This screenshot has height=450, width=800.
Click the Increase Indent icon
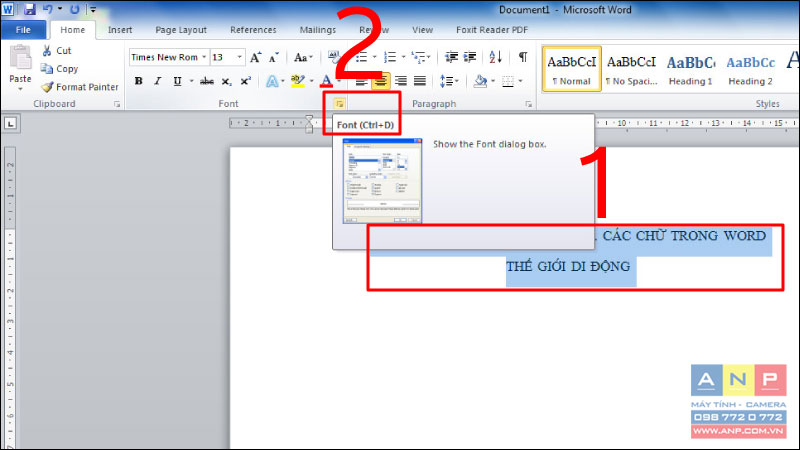pyautogui.click(x=469, y=57)
